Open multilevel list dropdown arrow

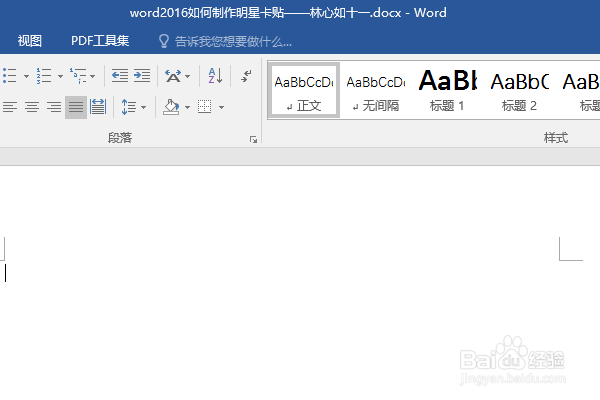tap(92, 76)
